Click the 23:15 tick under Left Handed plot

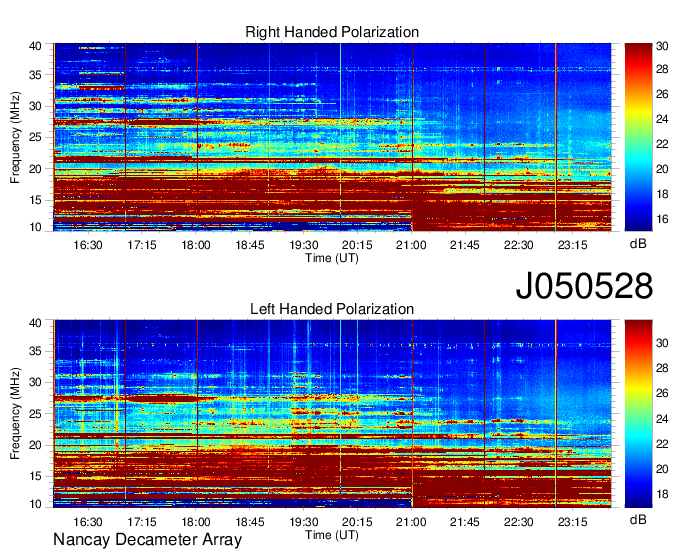(572, 522)
